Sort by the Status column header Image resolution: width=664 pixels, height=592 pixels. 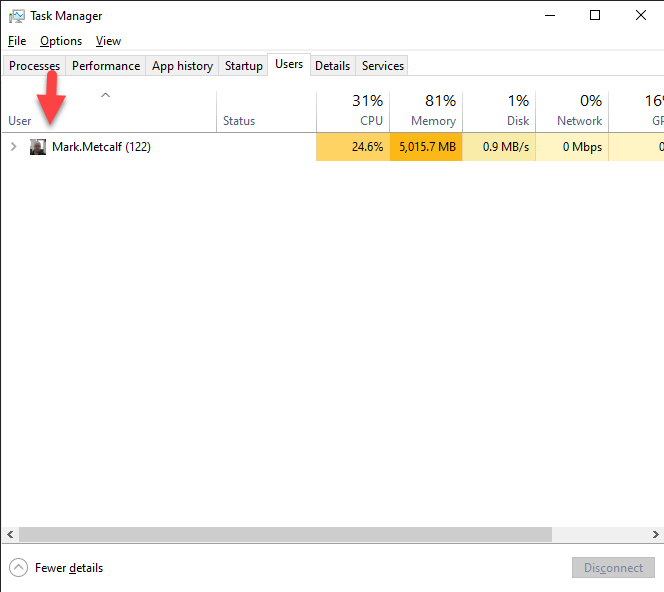point(266,111)
